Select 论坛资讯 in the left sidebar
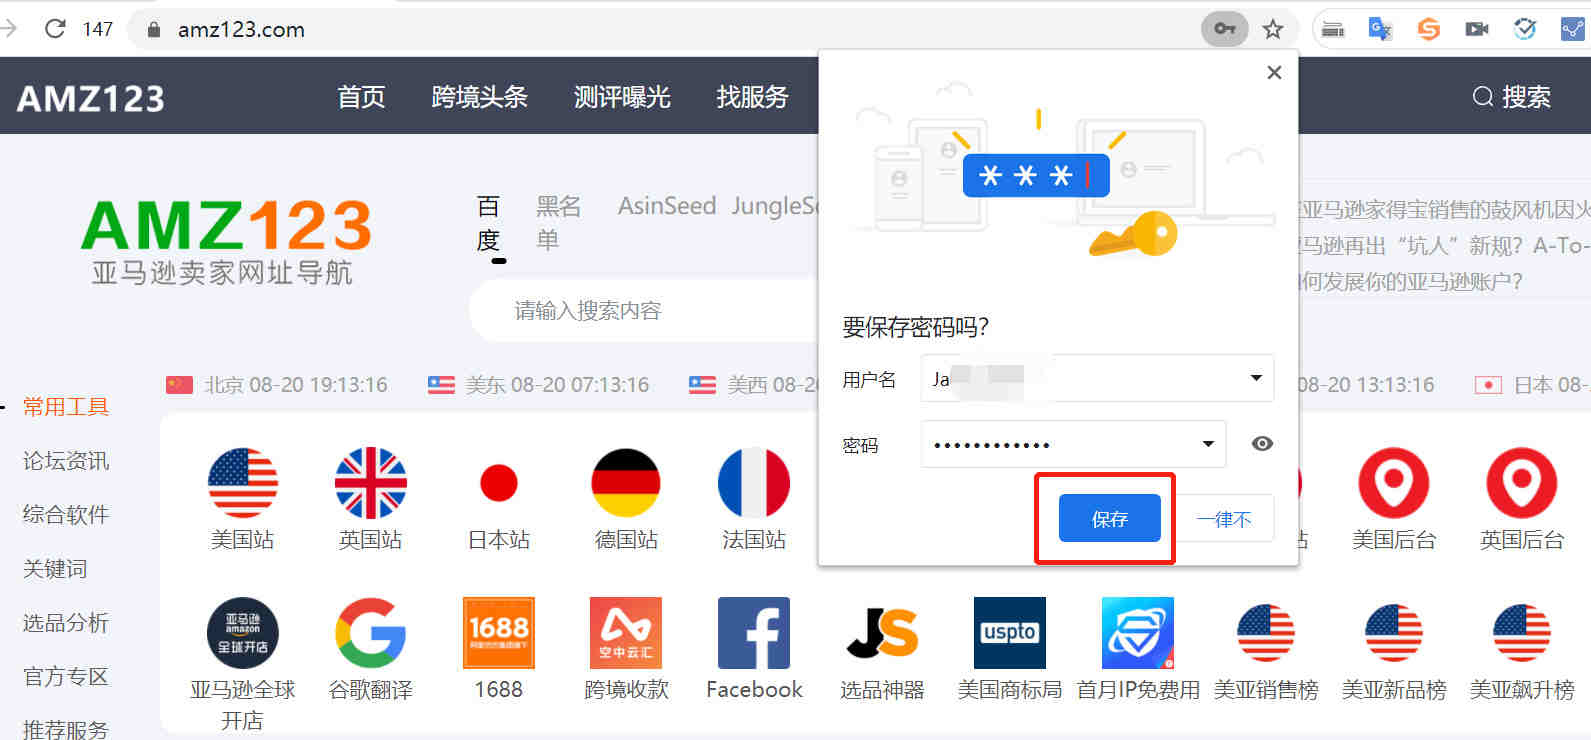This screenshot has width=1591, height=740. (x=66, y=460)
